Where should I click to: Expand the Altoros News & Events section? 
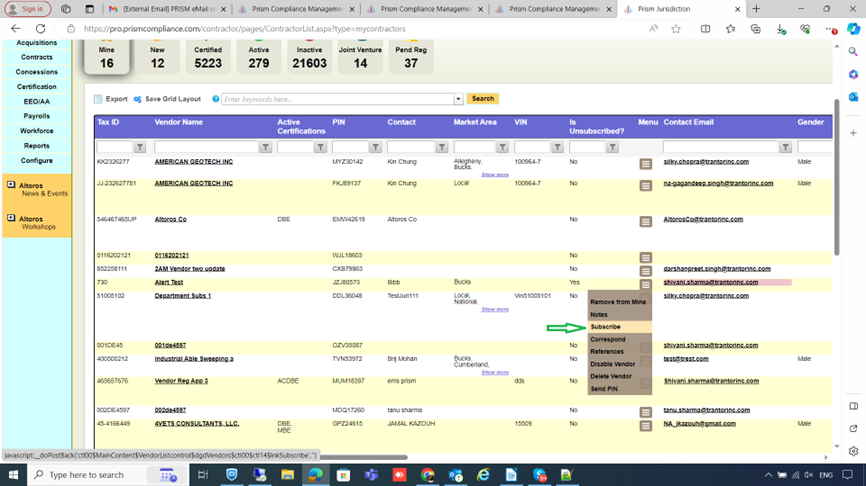tap(11, 185)
